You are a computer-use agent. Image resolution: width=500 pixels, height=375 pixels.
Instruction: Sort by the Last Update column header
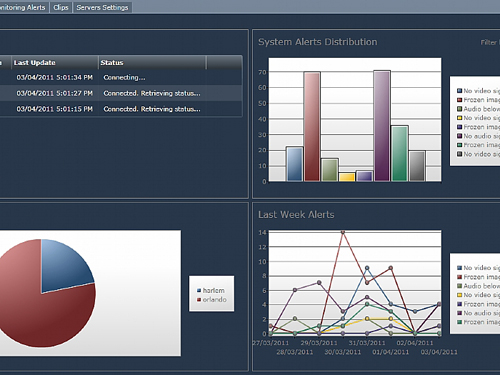[x=55, y=63]
